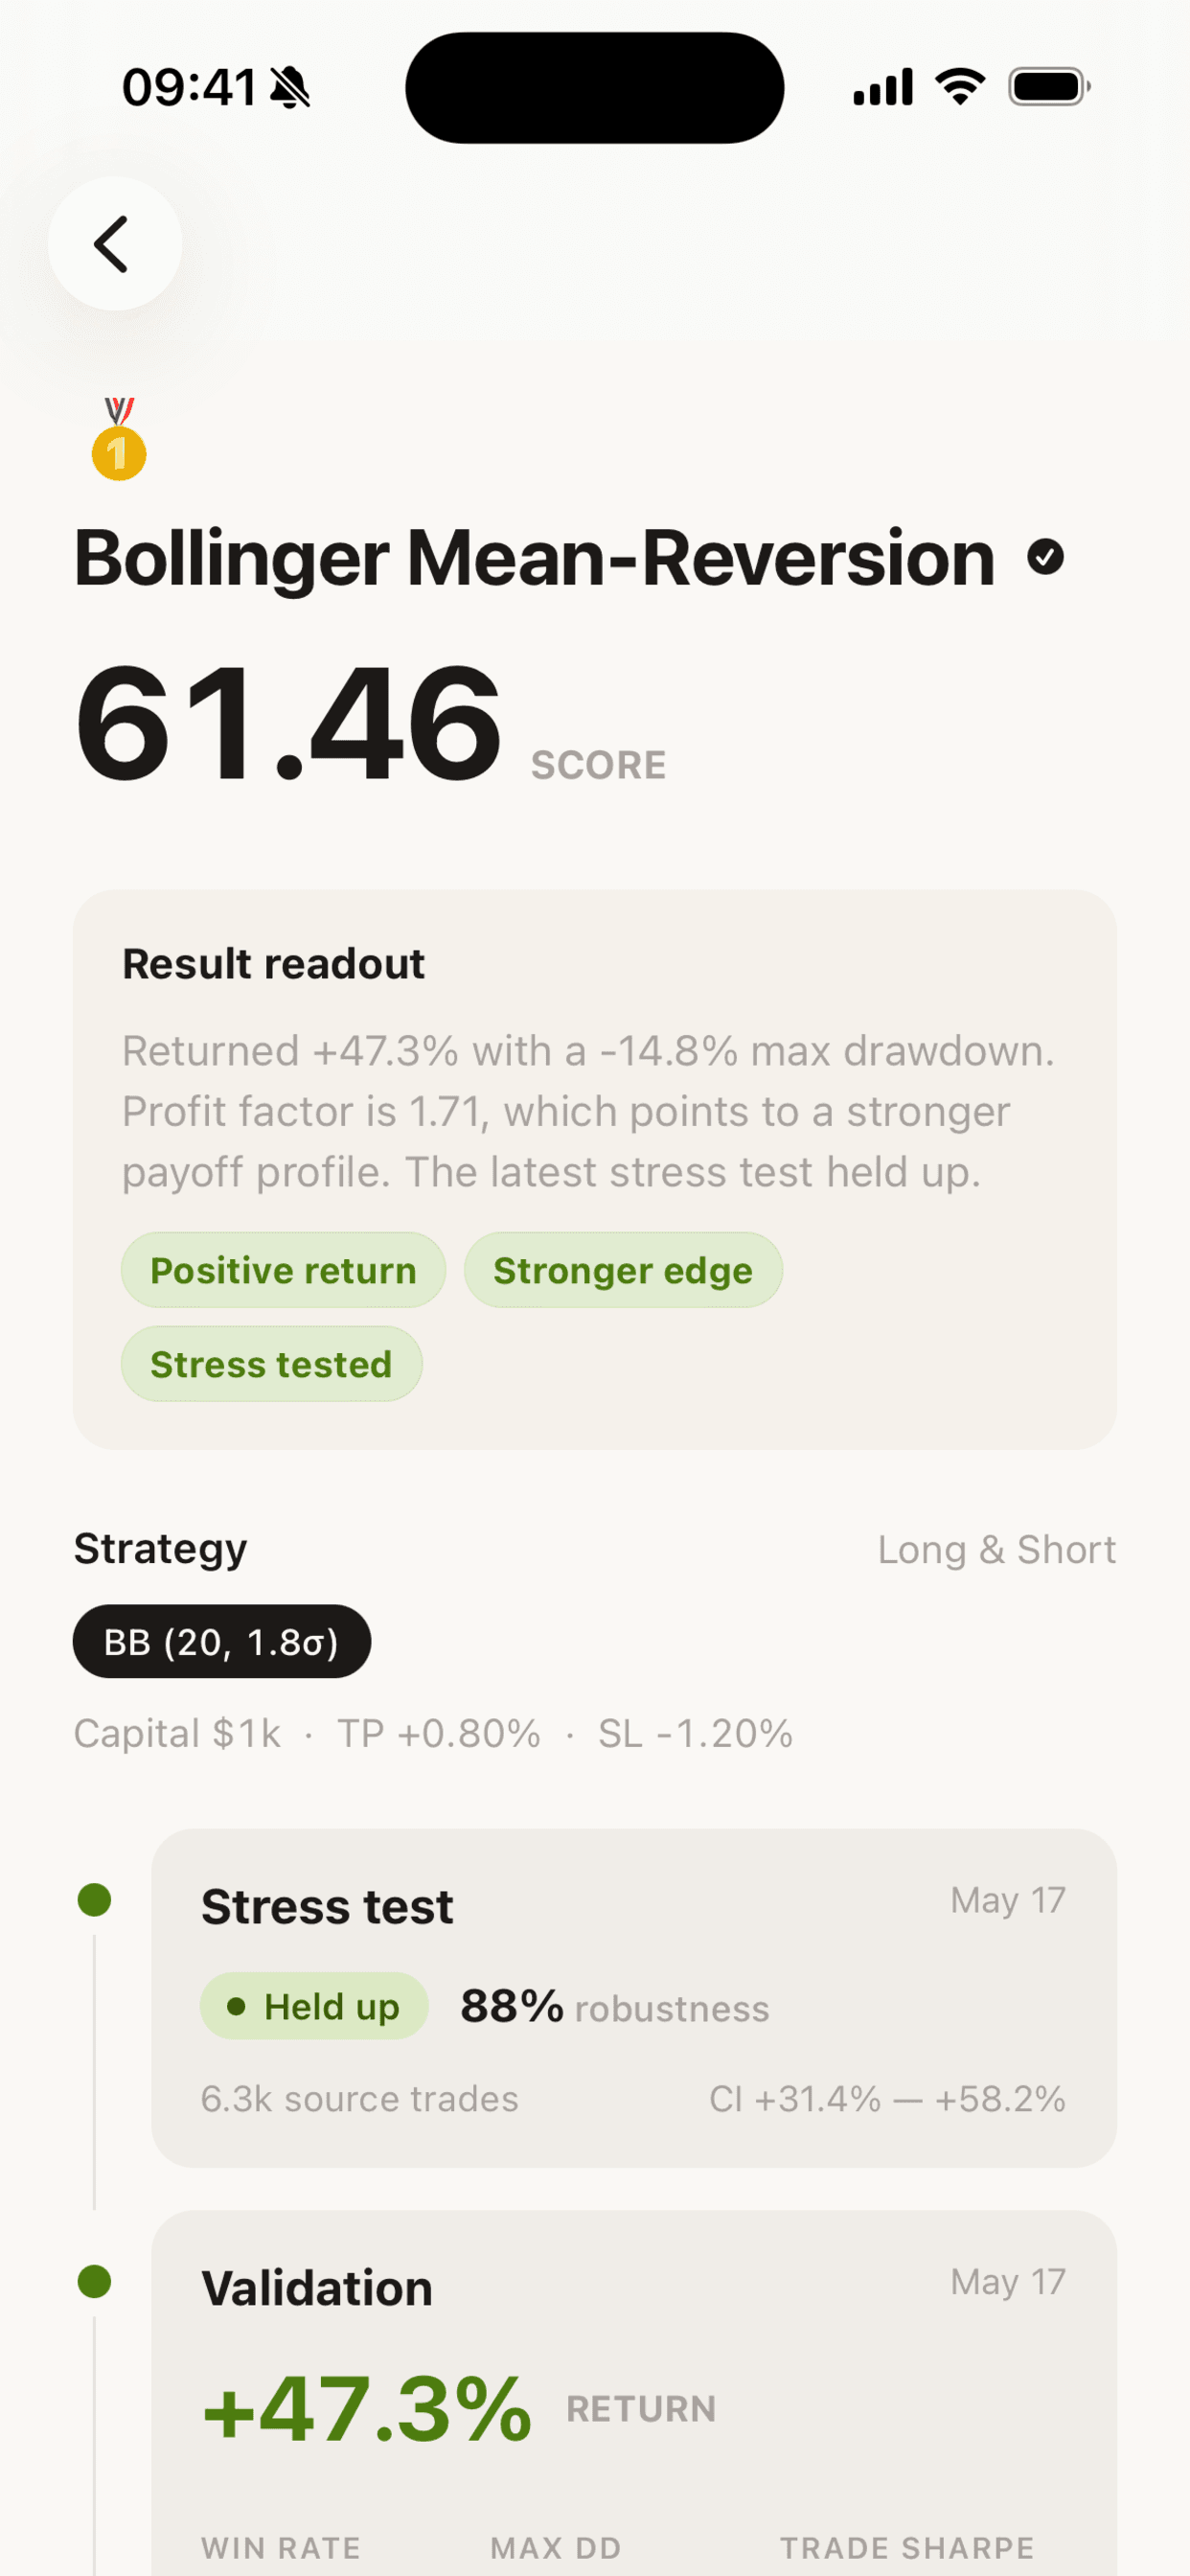This screenshot has width=1190, height=2576.
Task: Select the Positive return tag
Action: 283,1270
